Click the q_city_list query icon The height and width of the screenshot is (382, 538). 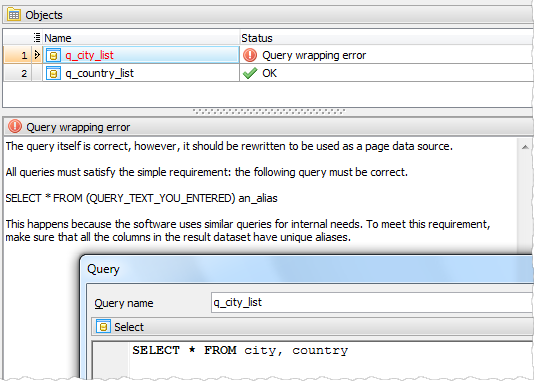pyautogui.click(x=53, y=55)
